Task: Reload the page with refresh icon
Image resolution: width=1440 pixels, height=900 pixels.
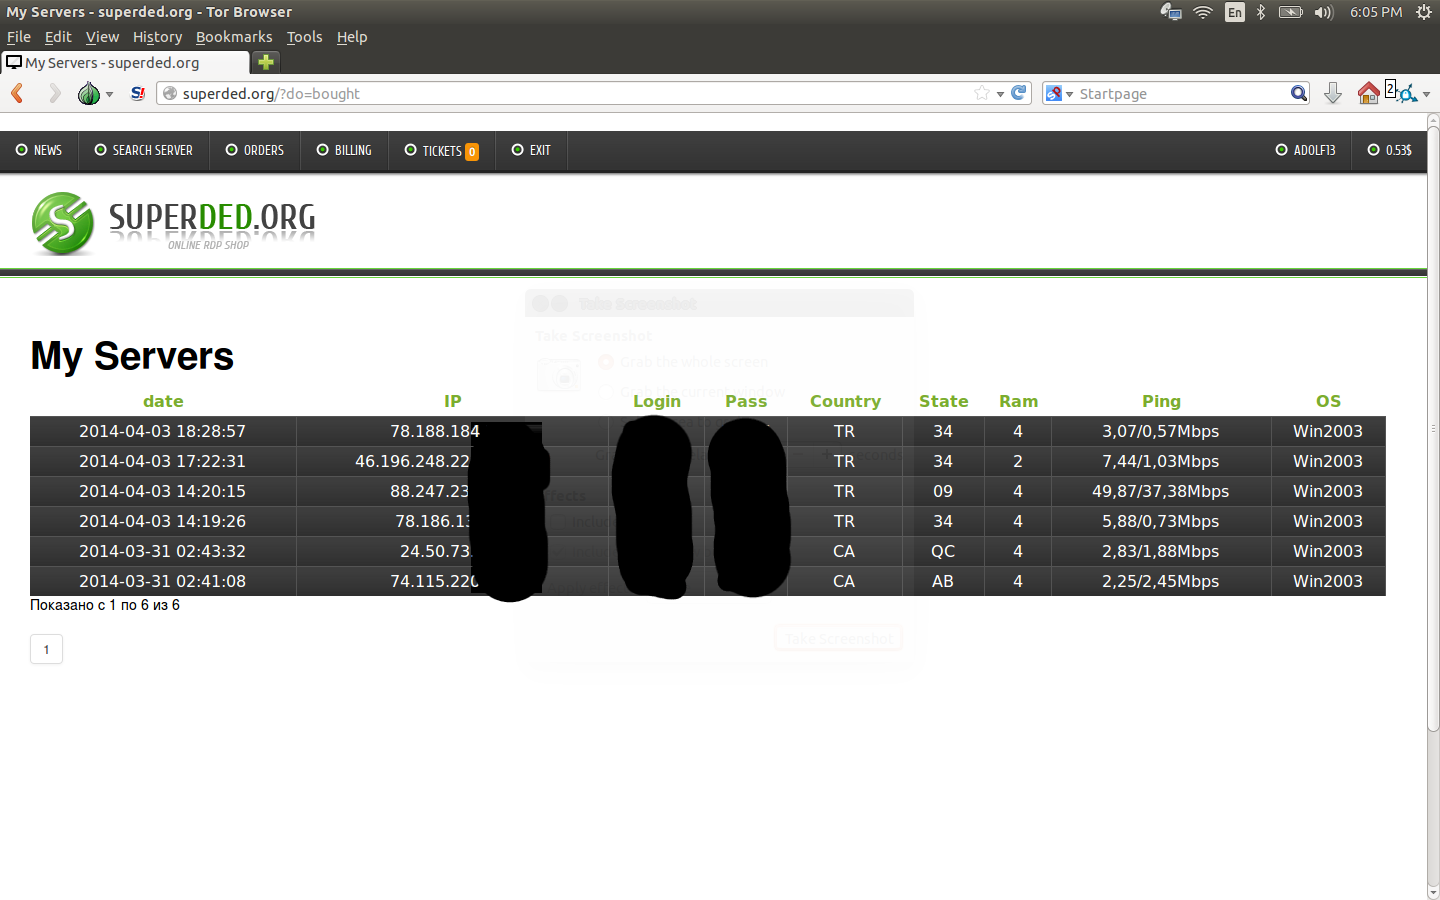Action: 1019,93
